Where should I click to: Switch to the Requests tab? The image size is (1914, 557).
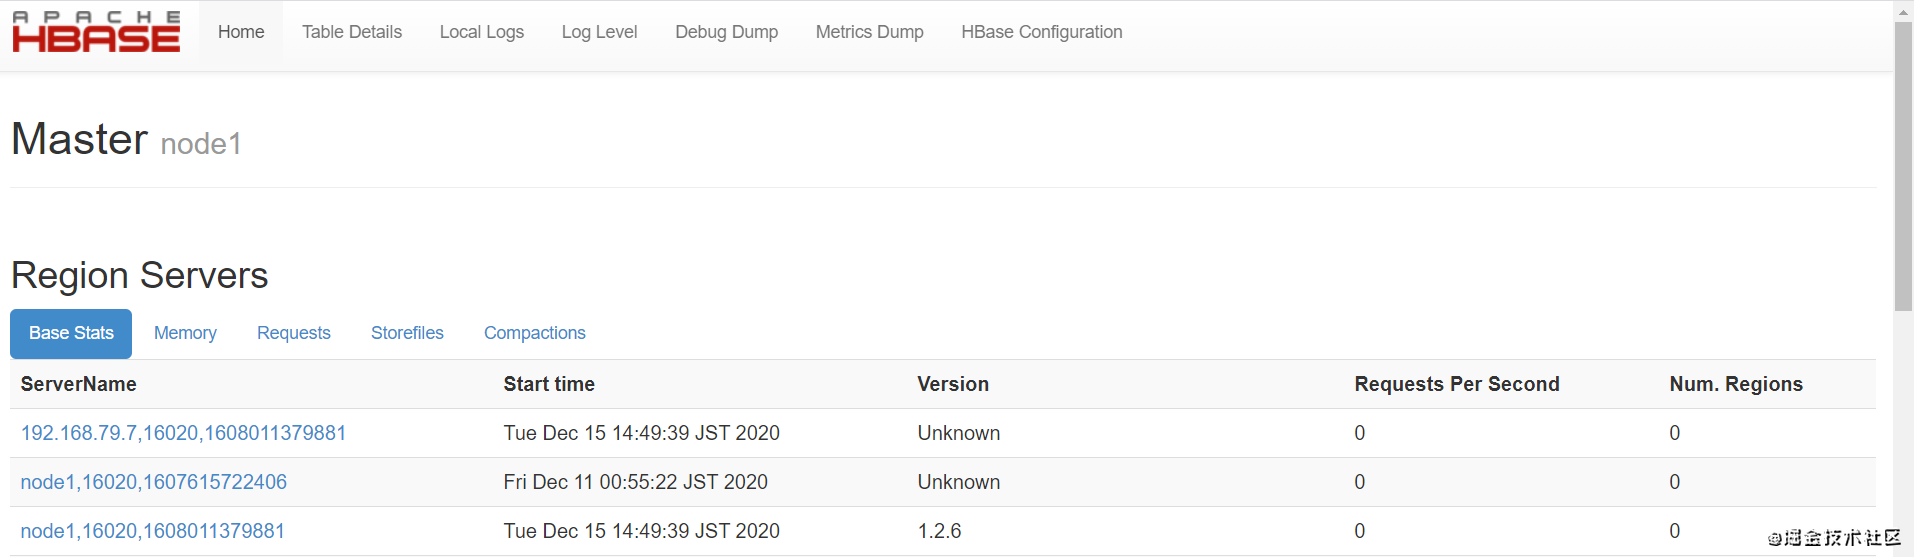tap(293, 333)
